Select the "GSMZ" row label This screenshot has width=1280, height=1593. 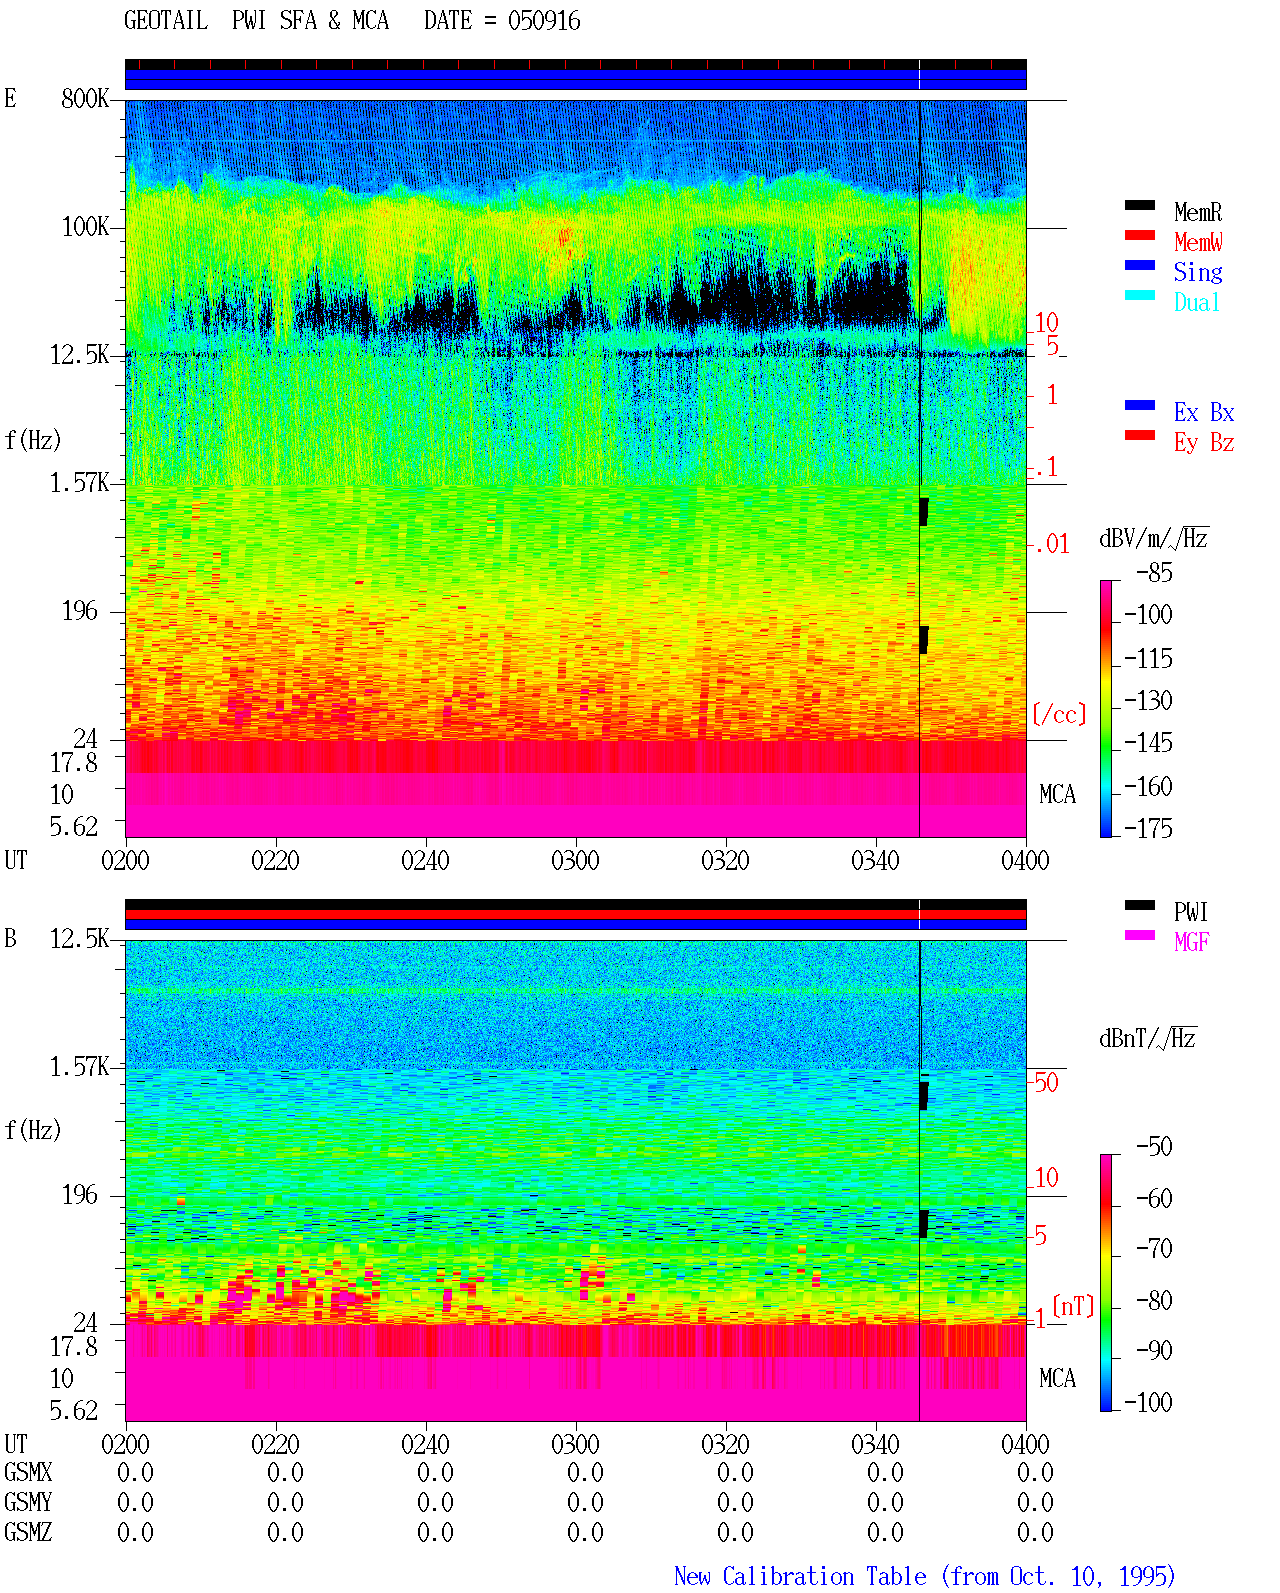[x=28, y=1533]
